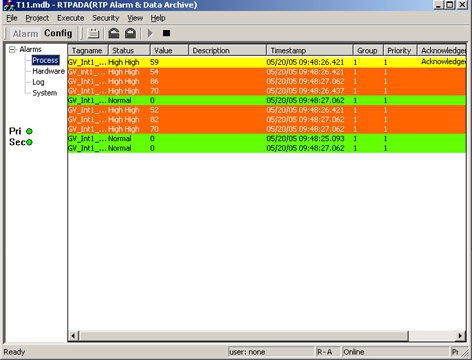This screenshot has height=360, width=472.
Task: Sort by Description column header
Action: point(228,50)
